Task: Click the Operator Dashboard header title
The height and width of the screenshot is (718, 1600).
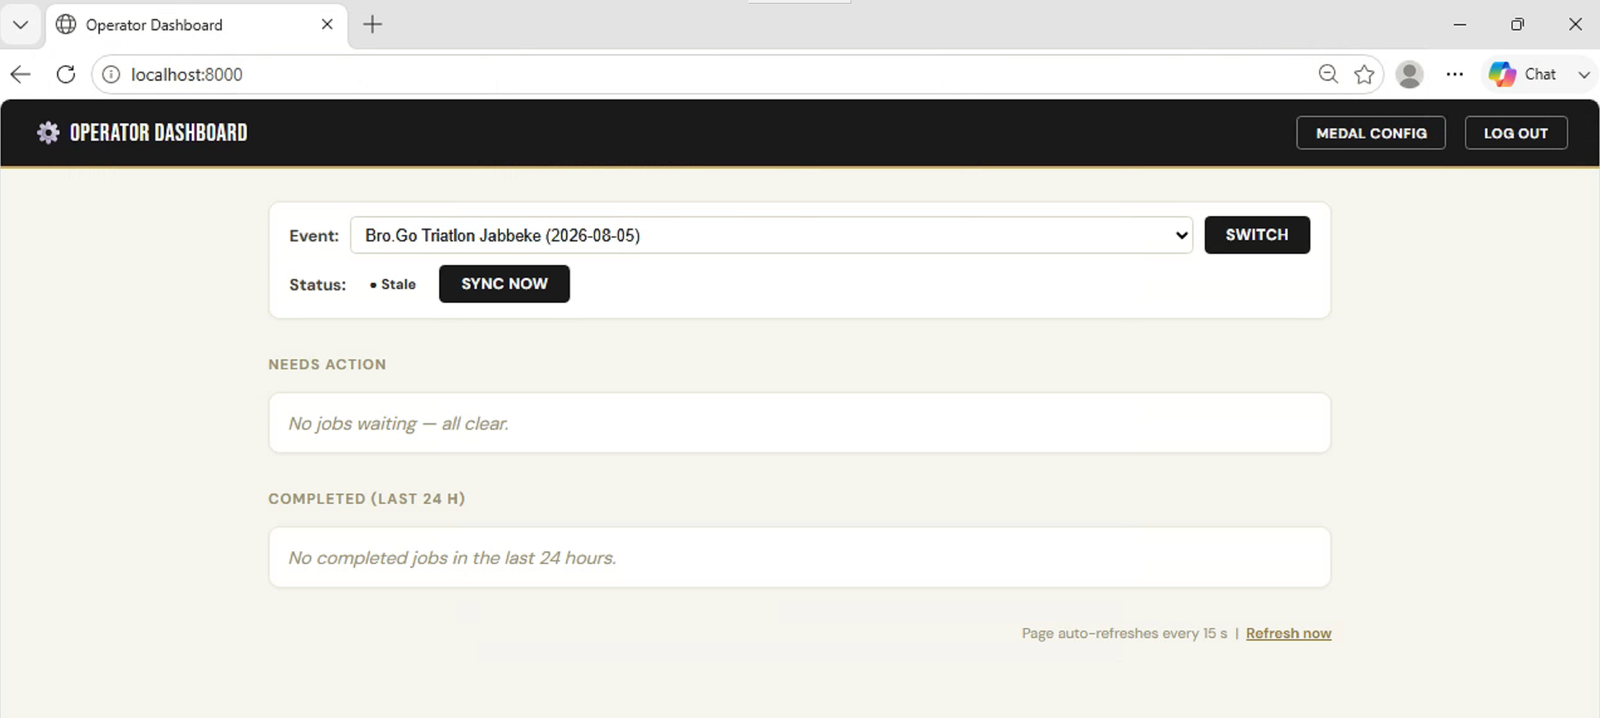Action: point(158,133)
